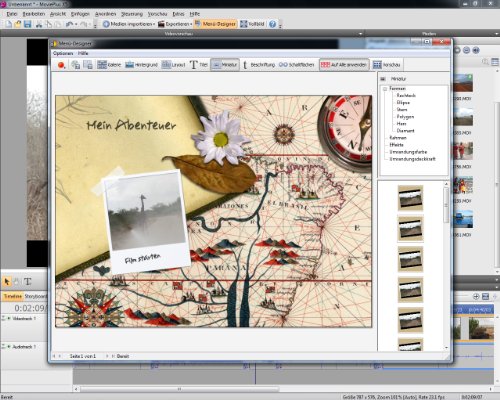Viewport: 500px width, 400px height.
Task: Click the Schaltflächen toolbar icon
Action: point(297,65)
